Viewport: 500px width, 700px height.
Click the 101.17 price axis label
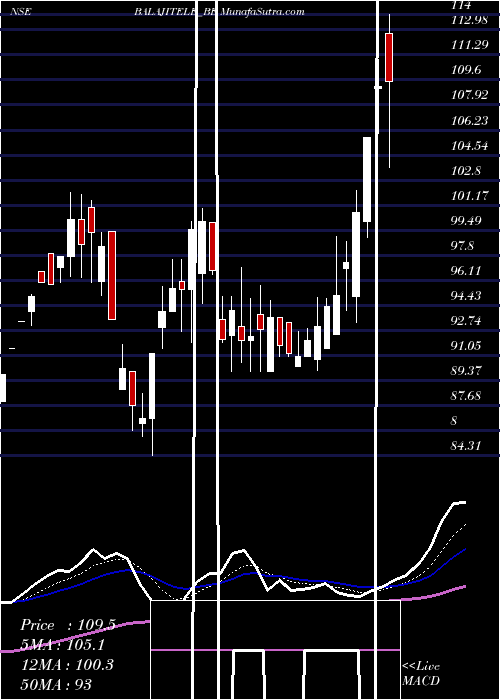pyautogui.click(x=469, y=196)
